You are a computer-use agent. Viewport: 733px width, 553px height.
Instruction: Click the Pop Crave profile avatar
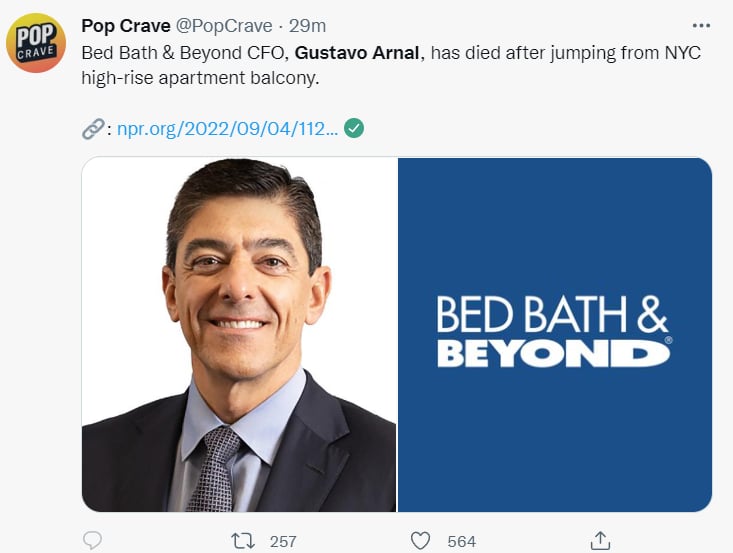36,43
